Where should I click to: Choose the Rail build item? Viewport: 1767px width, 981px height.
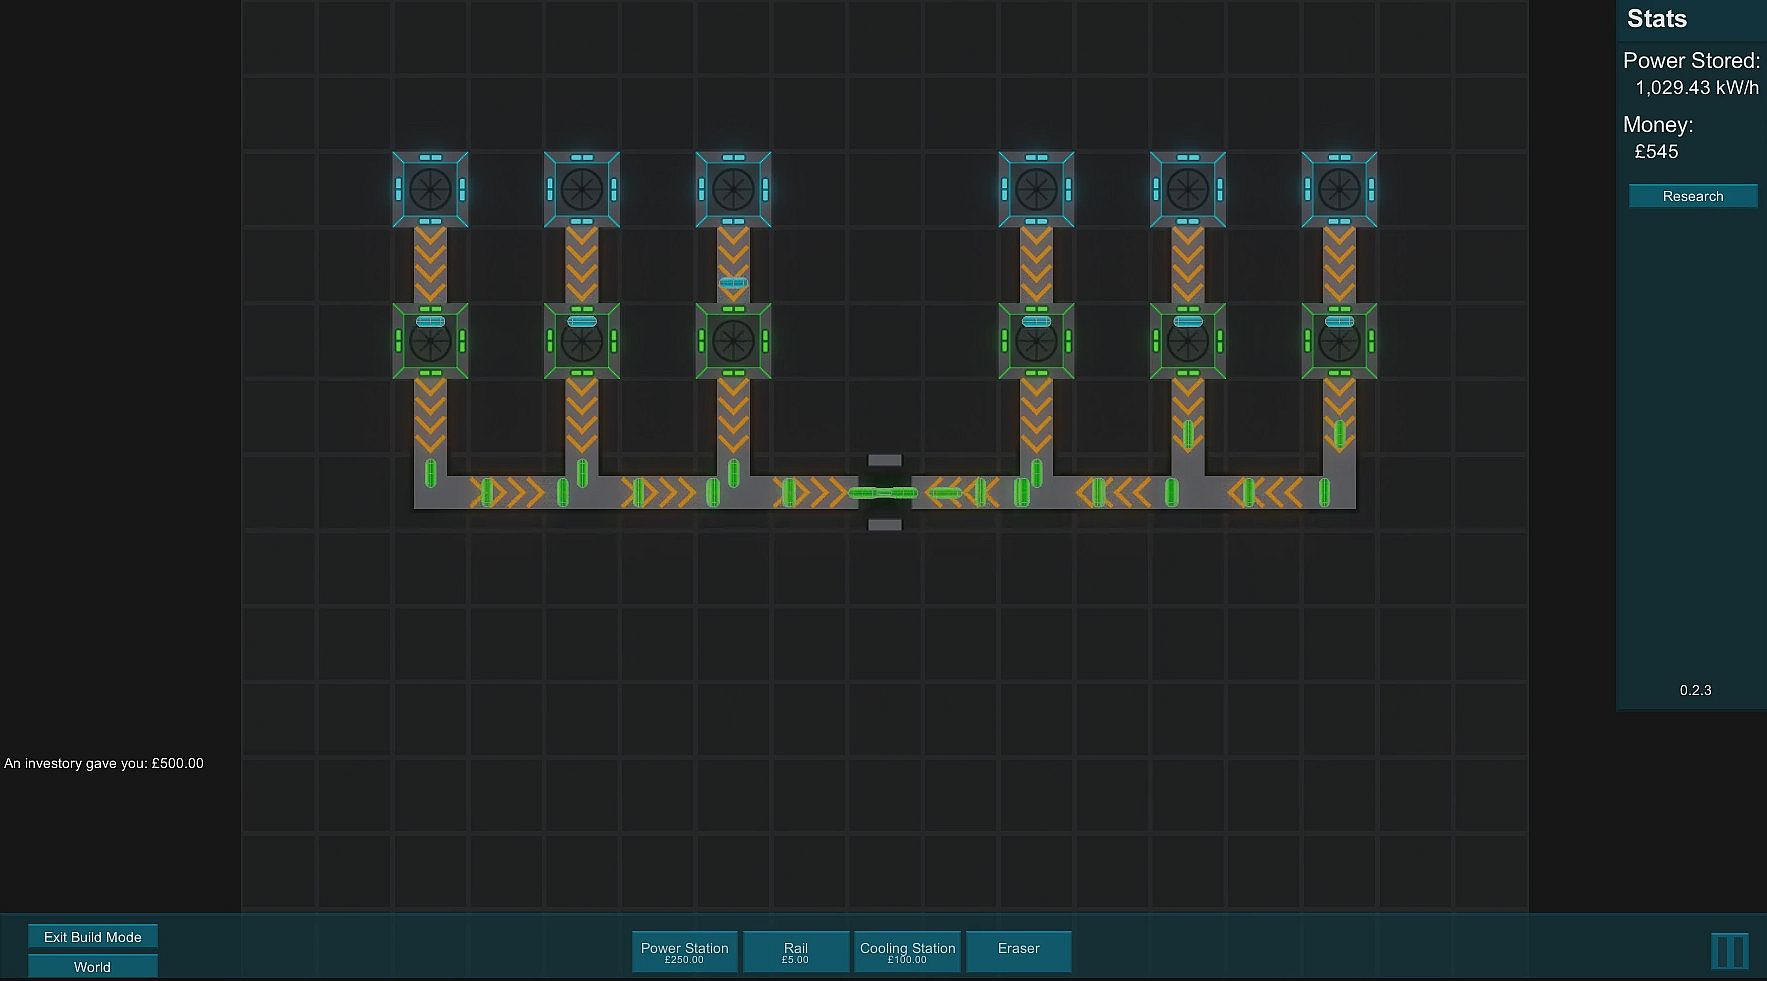(x=796, y=952)
